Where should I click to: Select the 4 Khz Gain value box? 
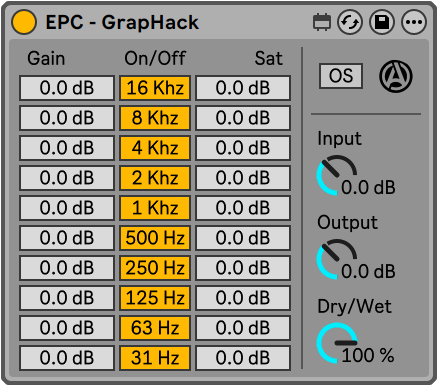point(67,148)
